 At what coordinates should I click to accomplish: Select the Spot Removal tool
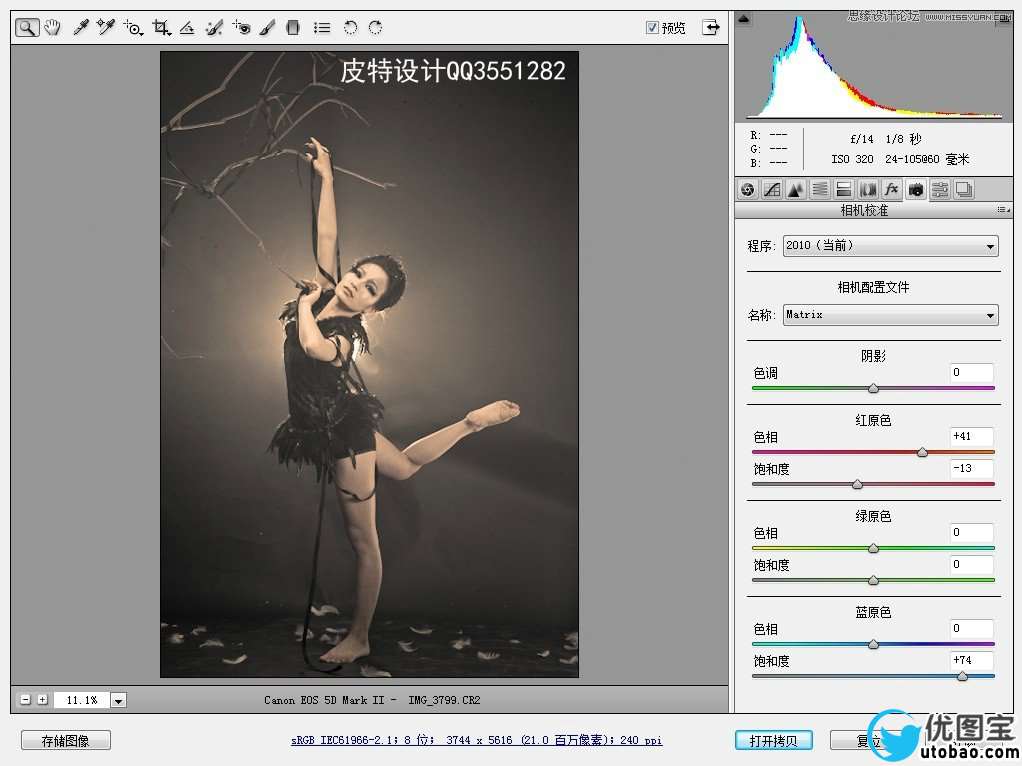click(214, 27)
